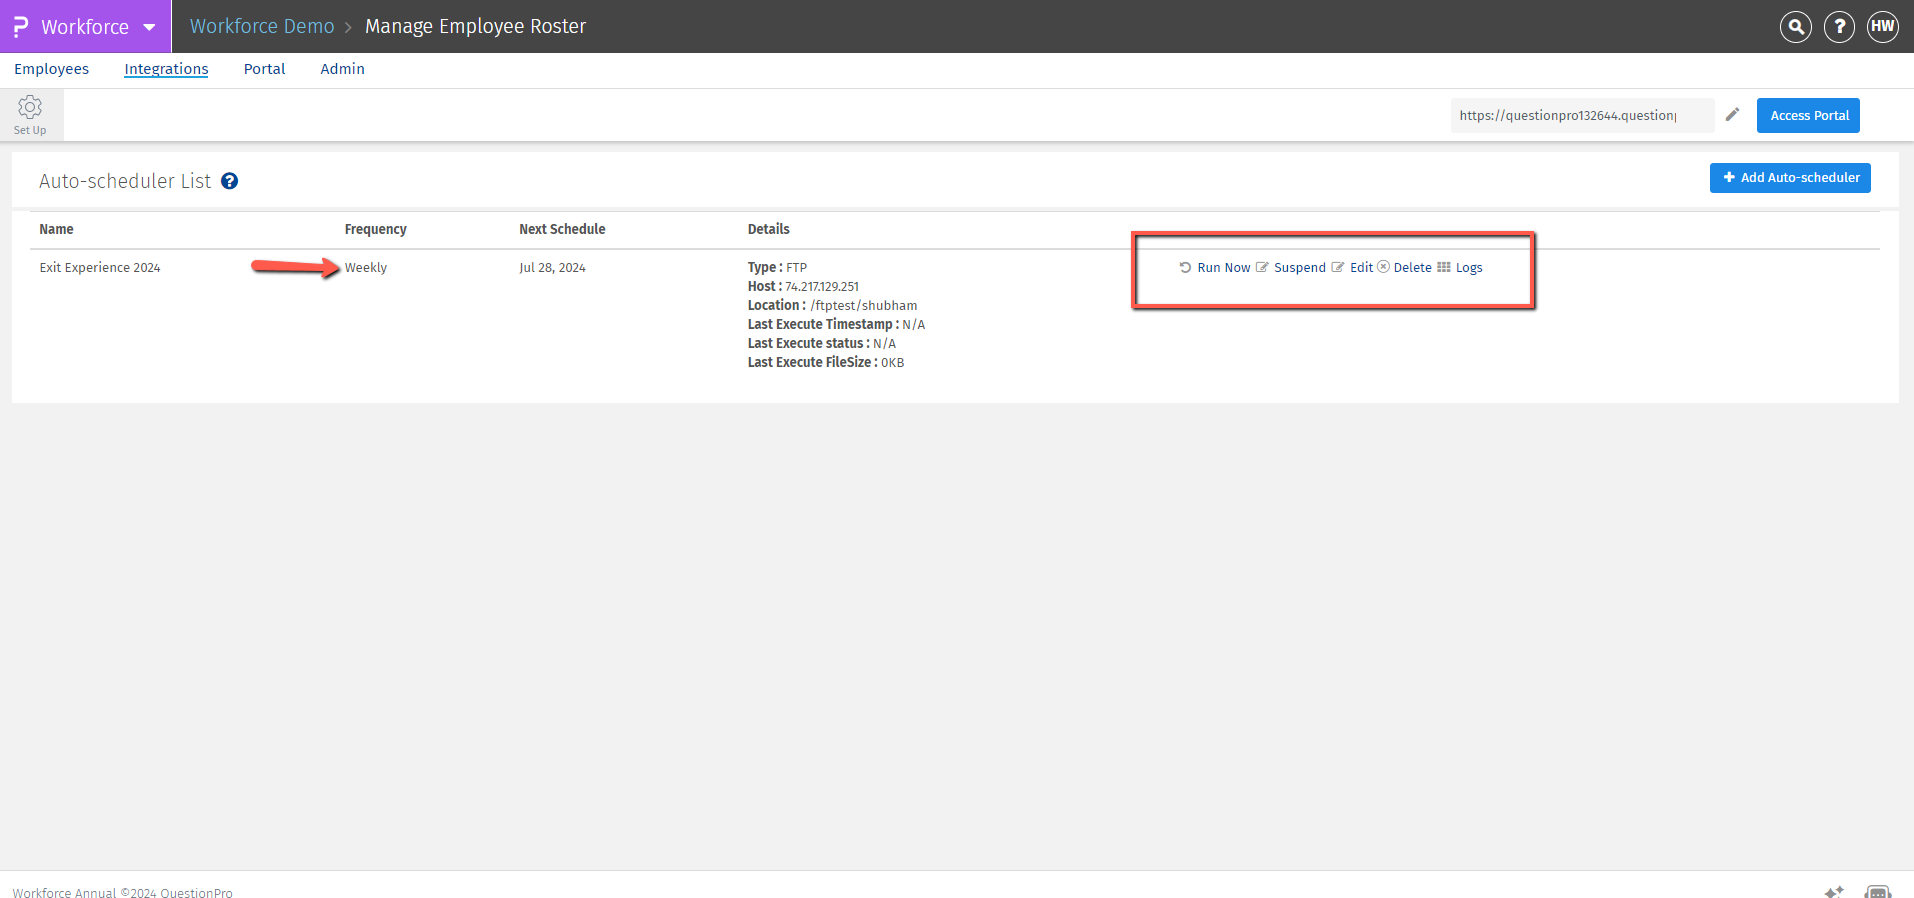Expand the Workforce product dropdown arrow
Image resolution: width=1914 pixels, height=898 pixels.
coord(150,27)
